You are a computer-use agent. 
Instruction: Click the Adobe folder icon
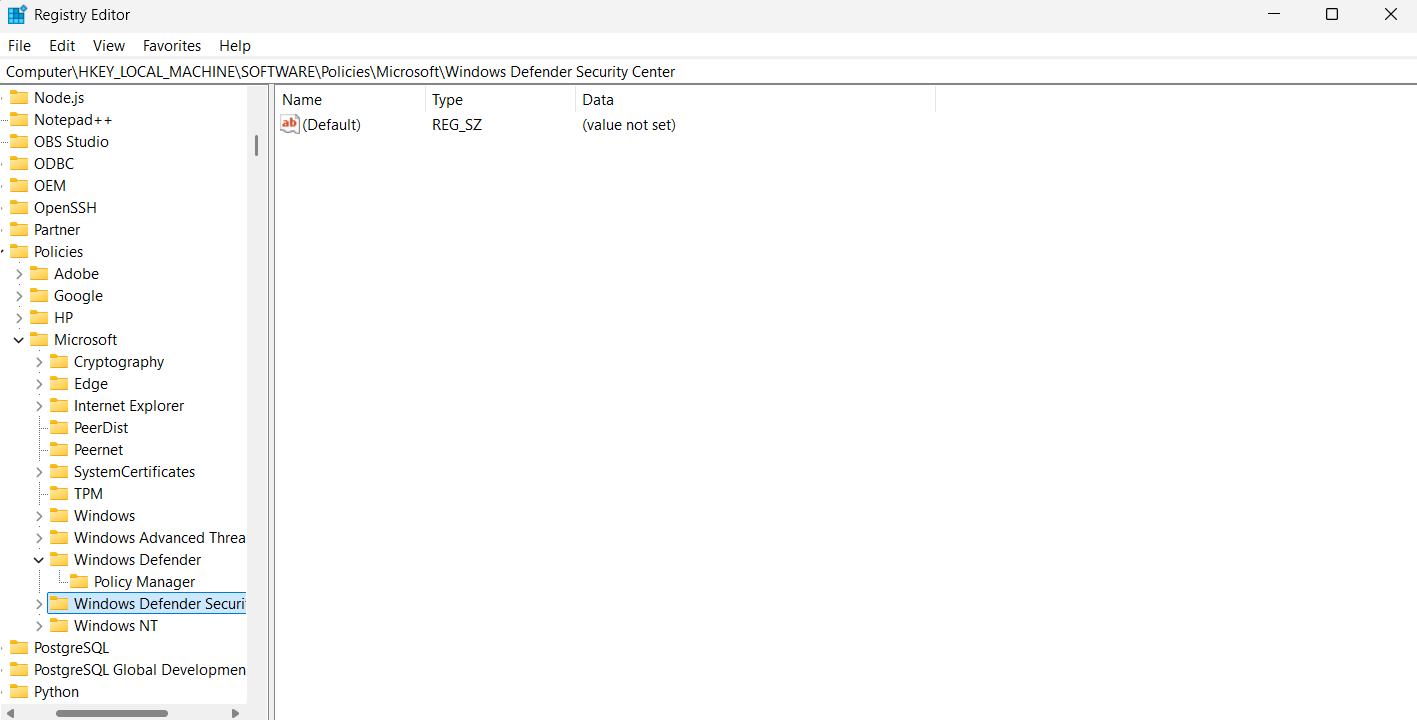39,273
